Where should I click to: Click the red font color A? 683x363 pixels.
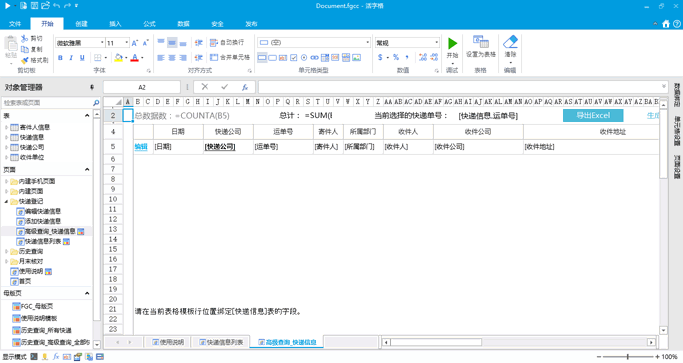click(135, 58)
